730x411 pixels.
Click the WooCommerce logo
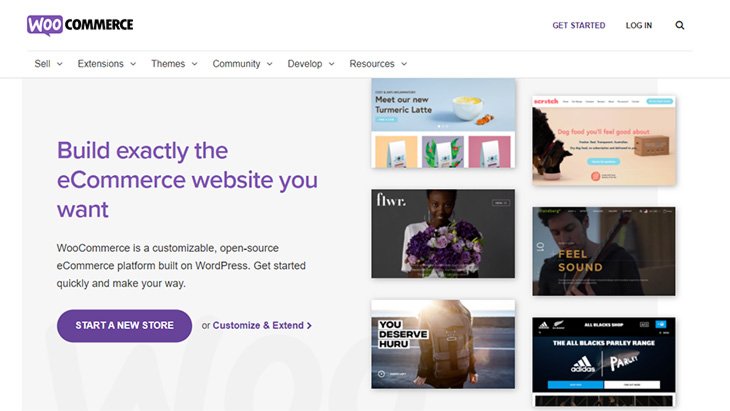pos(80,25)
